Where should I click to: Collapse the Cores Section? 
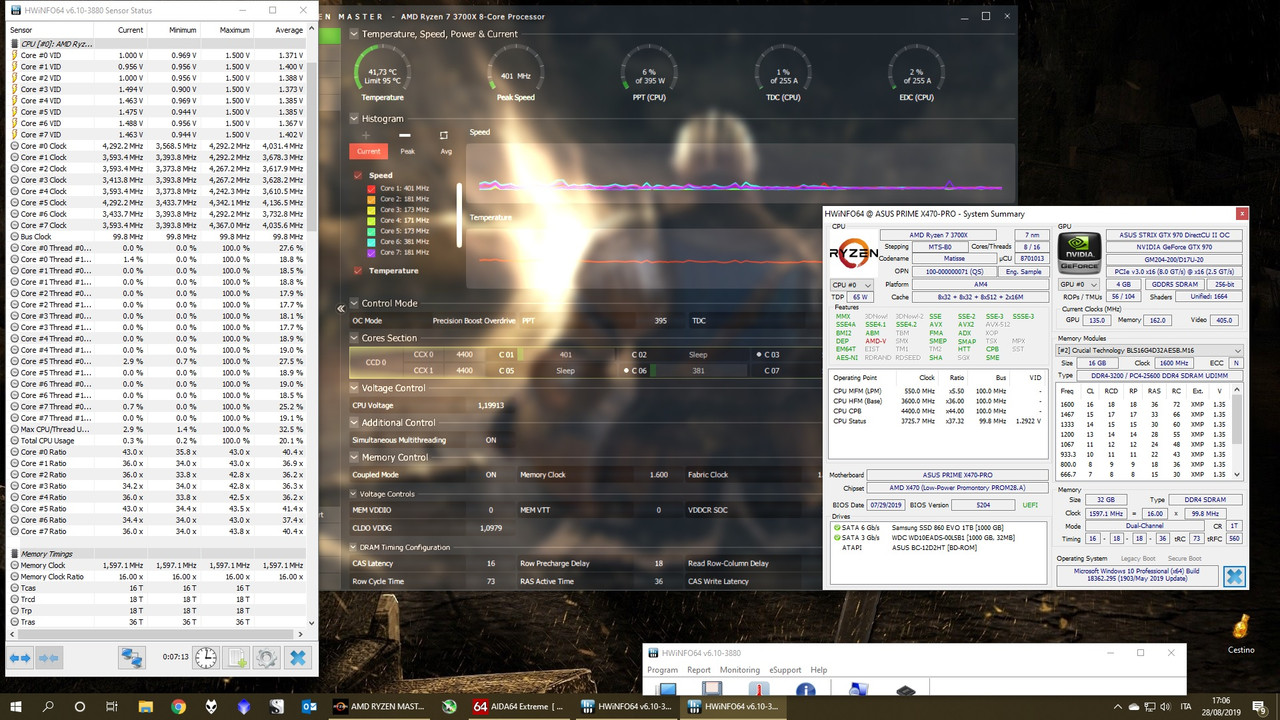354,338
